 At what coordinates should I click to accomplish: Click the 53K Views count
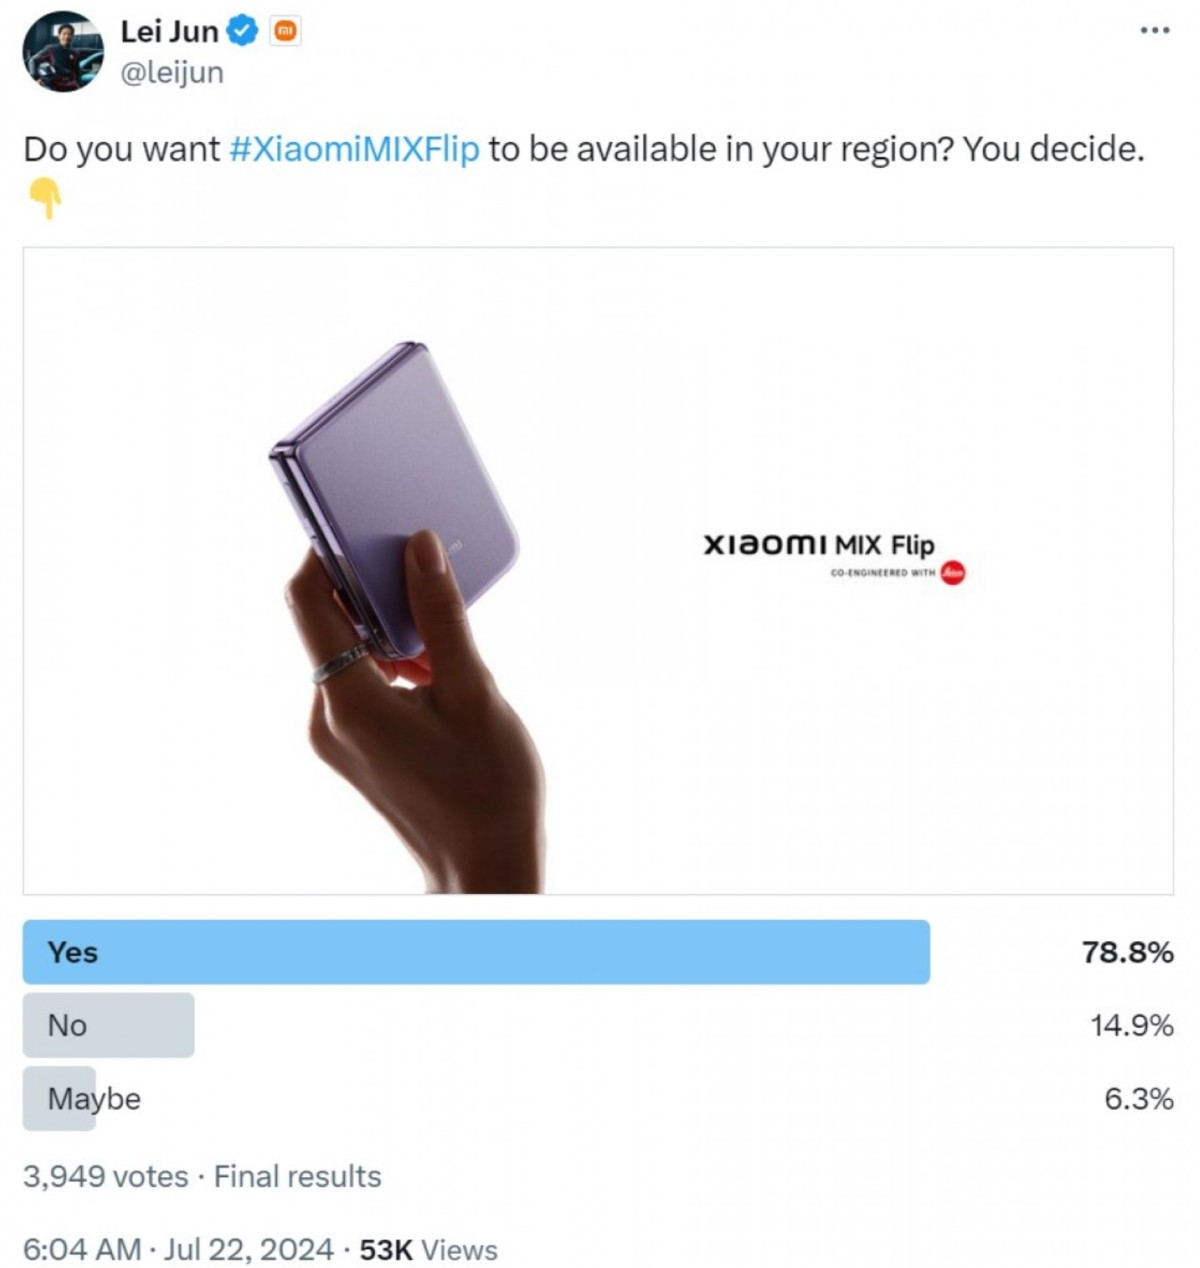tap(428, 1250)
